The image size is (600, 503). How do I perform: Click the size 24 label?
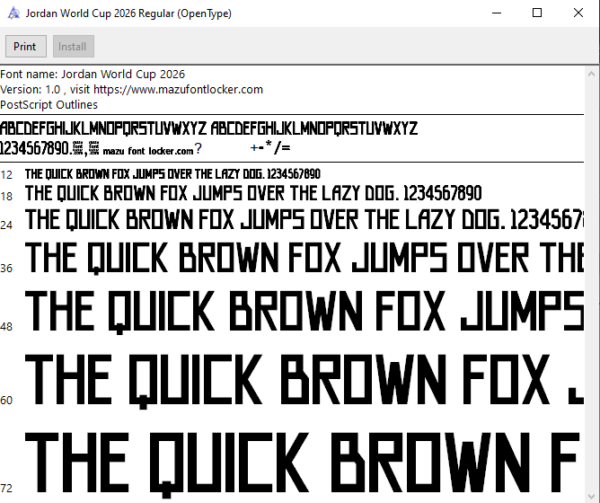point(7,225)
